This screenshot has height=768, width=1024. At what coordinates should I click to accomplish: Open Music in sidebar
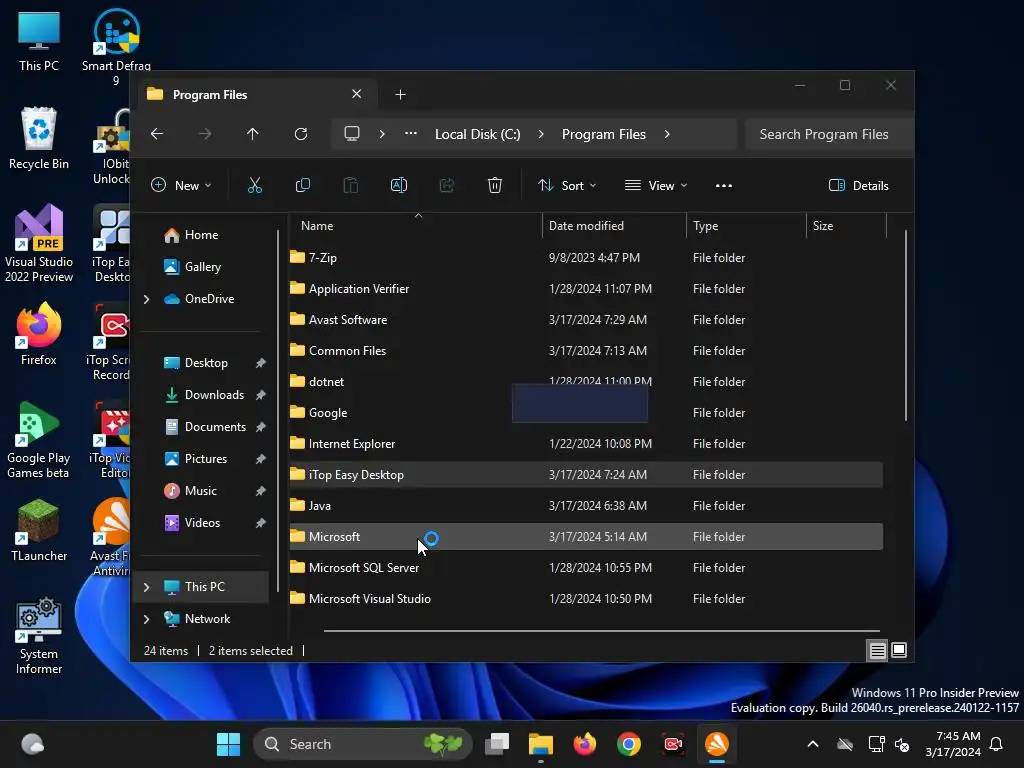[203, 491]
